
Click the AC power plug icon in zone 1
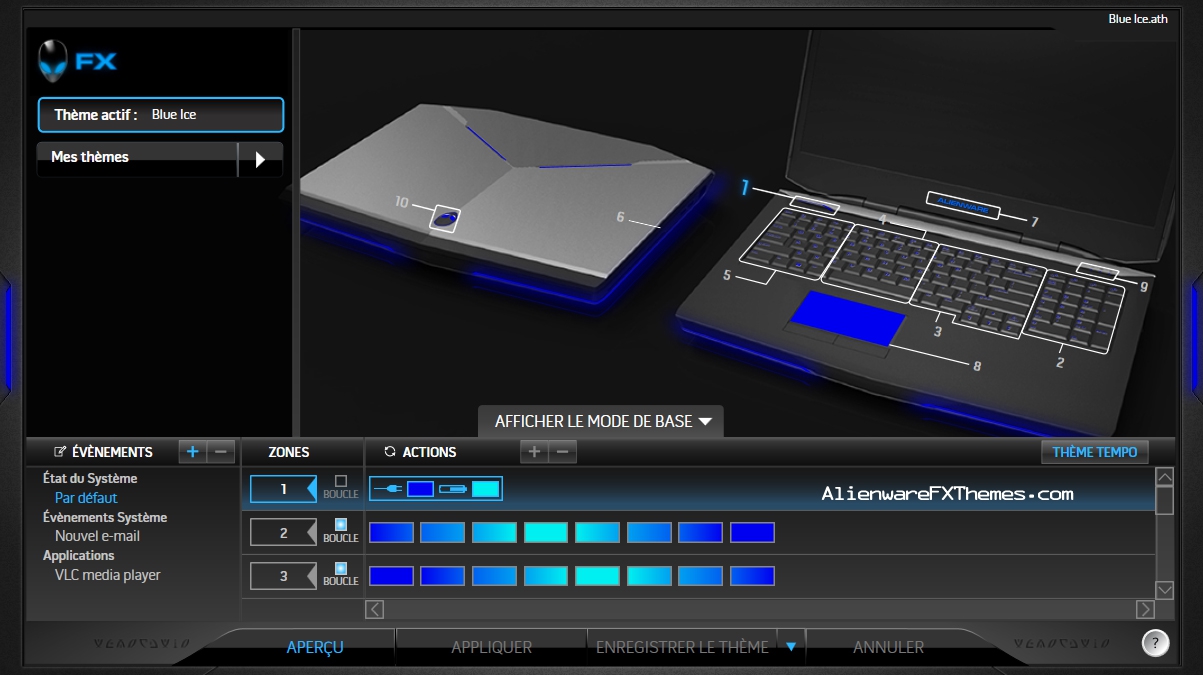point(388,489)
